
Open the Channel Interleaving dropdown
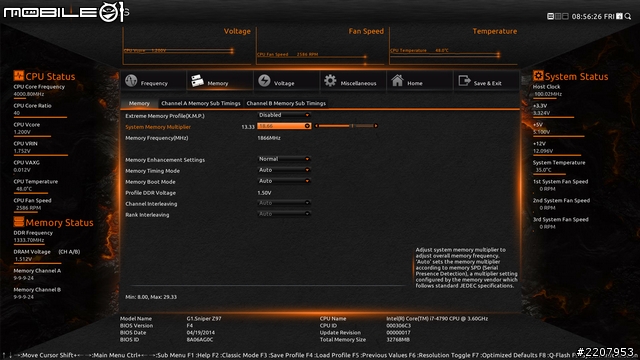(x=284, y=203)
